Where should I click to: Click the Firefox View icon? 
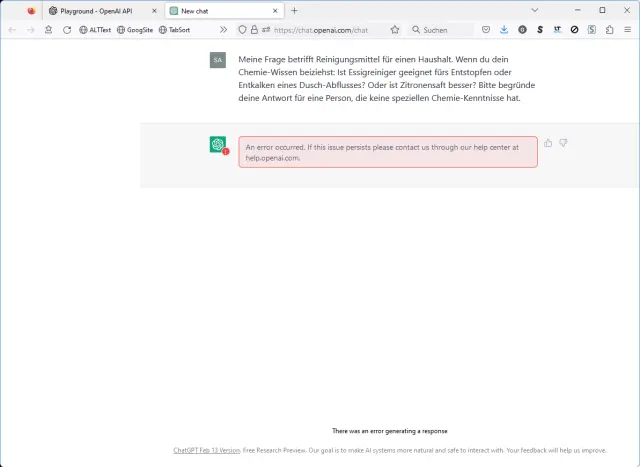click(31, 11)
